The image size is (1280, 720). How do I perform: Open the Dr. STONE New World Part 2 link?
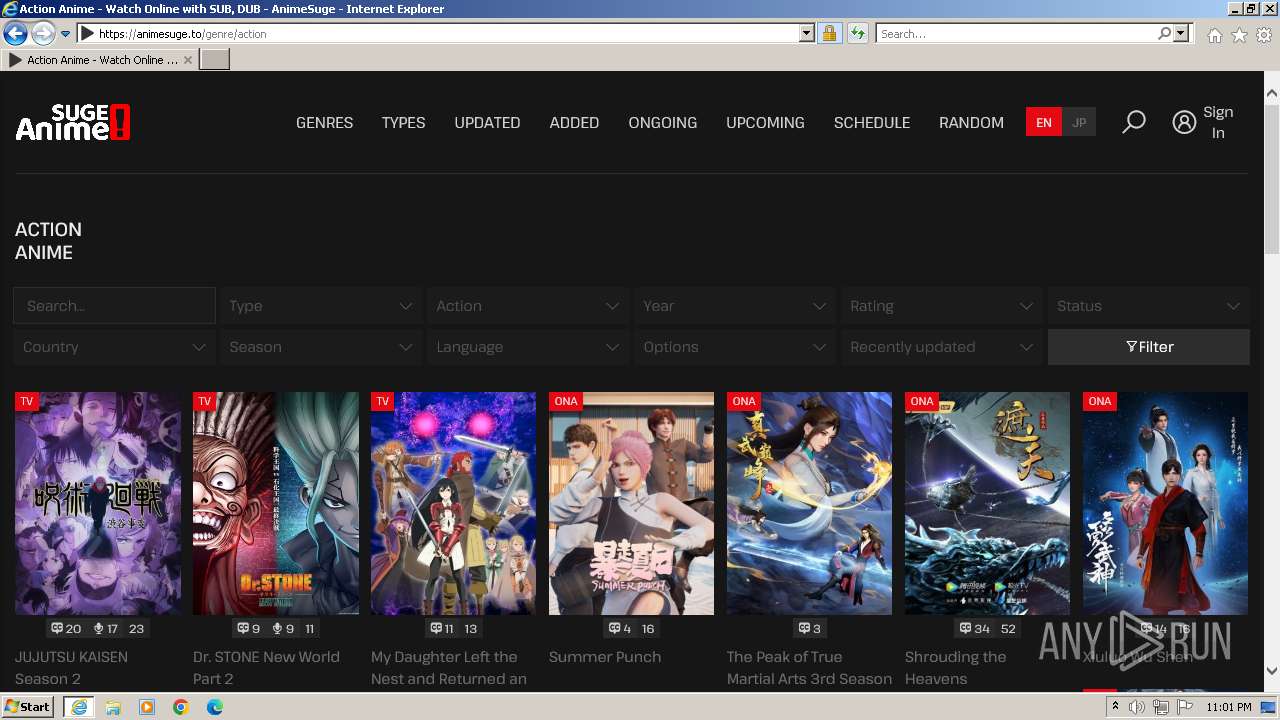coord(266,668)
